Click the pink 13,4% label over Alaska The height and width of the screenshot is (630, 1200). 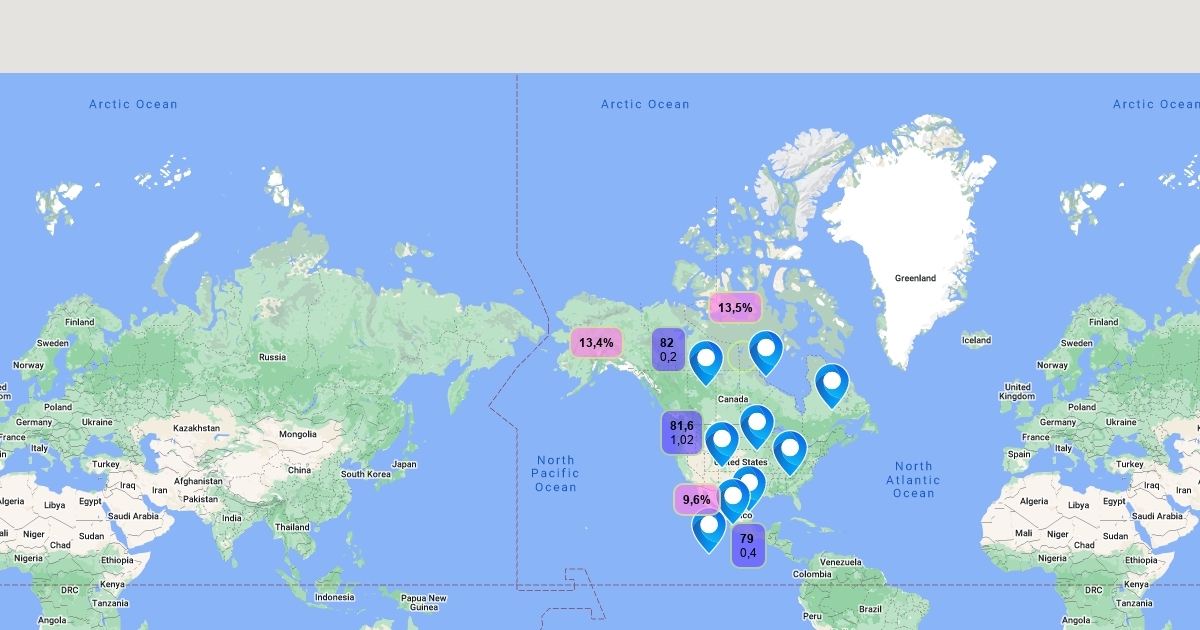(596, 343)
